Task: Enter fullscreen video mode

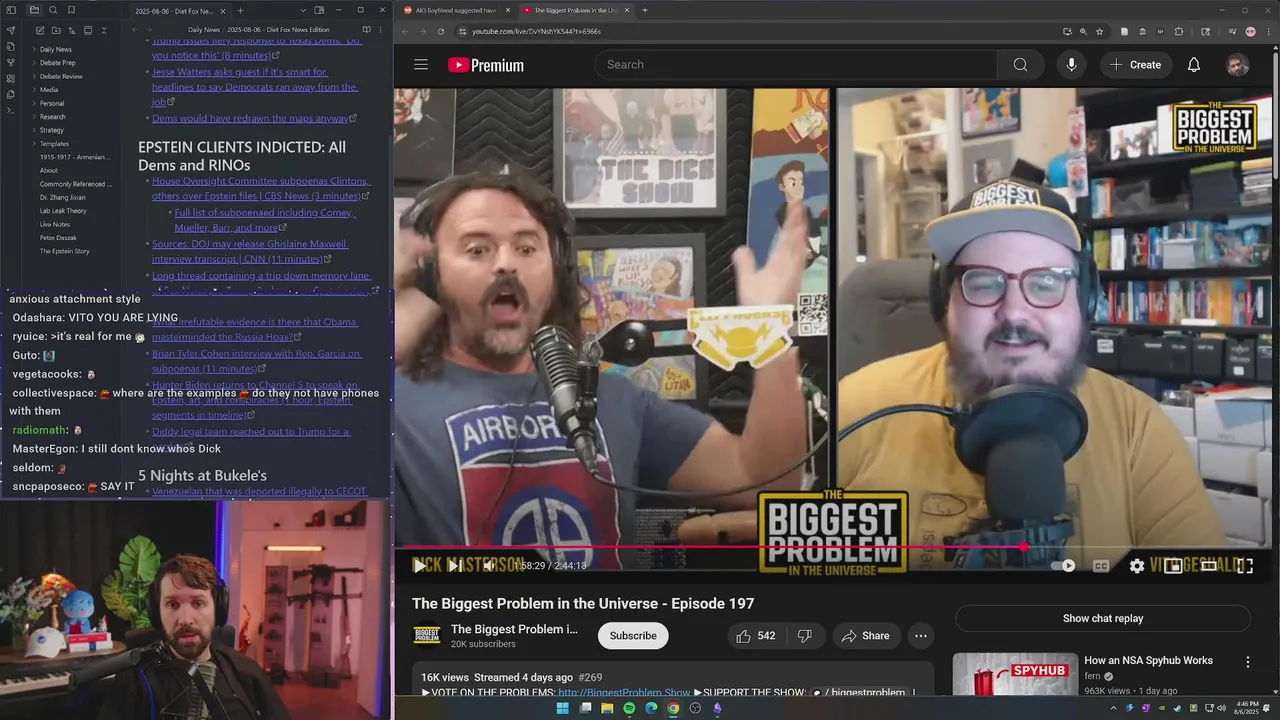Action: [1245, 566]
